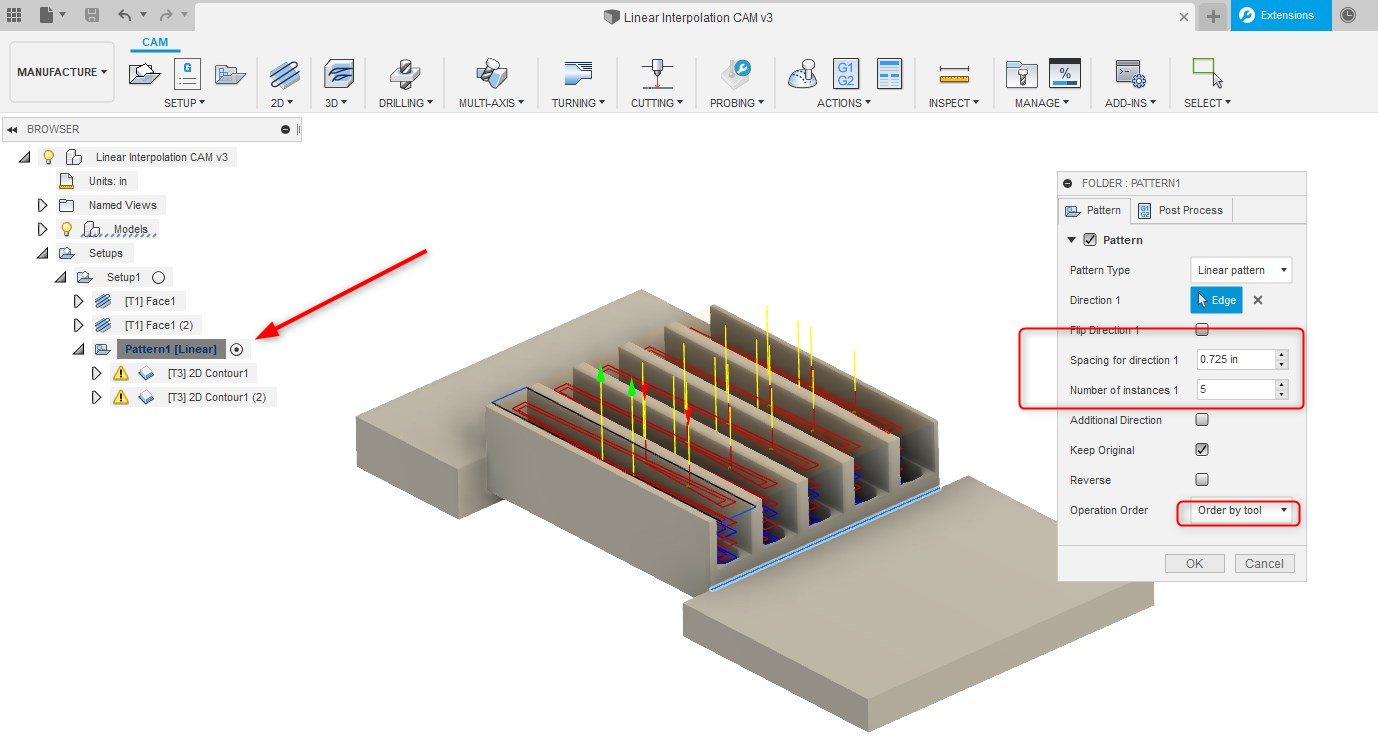The image size is (1378, 754).
Task: Create a New Setup from toolbar
Action: pos(144,74)
